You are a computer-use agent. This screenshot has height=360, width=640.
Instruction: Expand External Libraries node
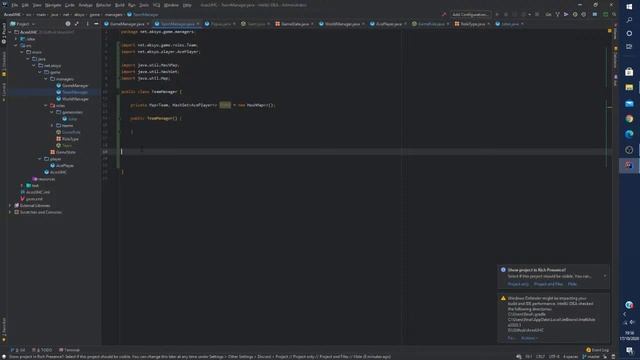[x=10, y=205]
